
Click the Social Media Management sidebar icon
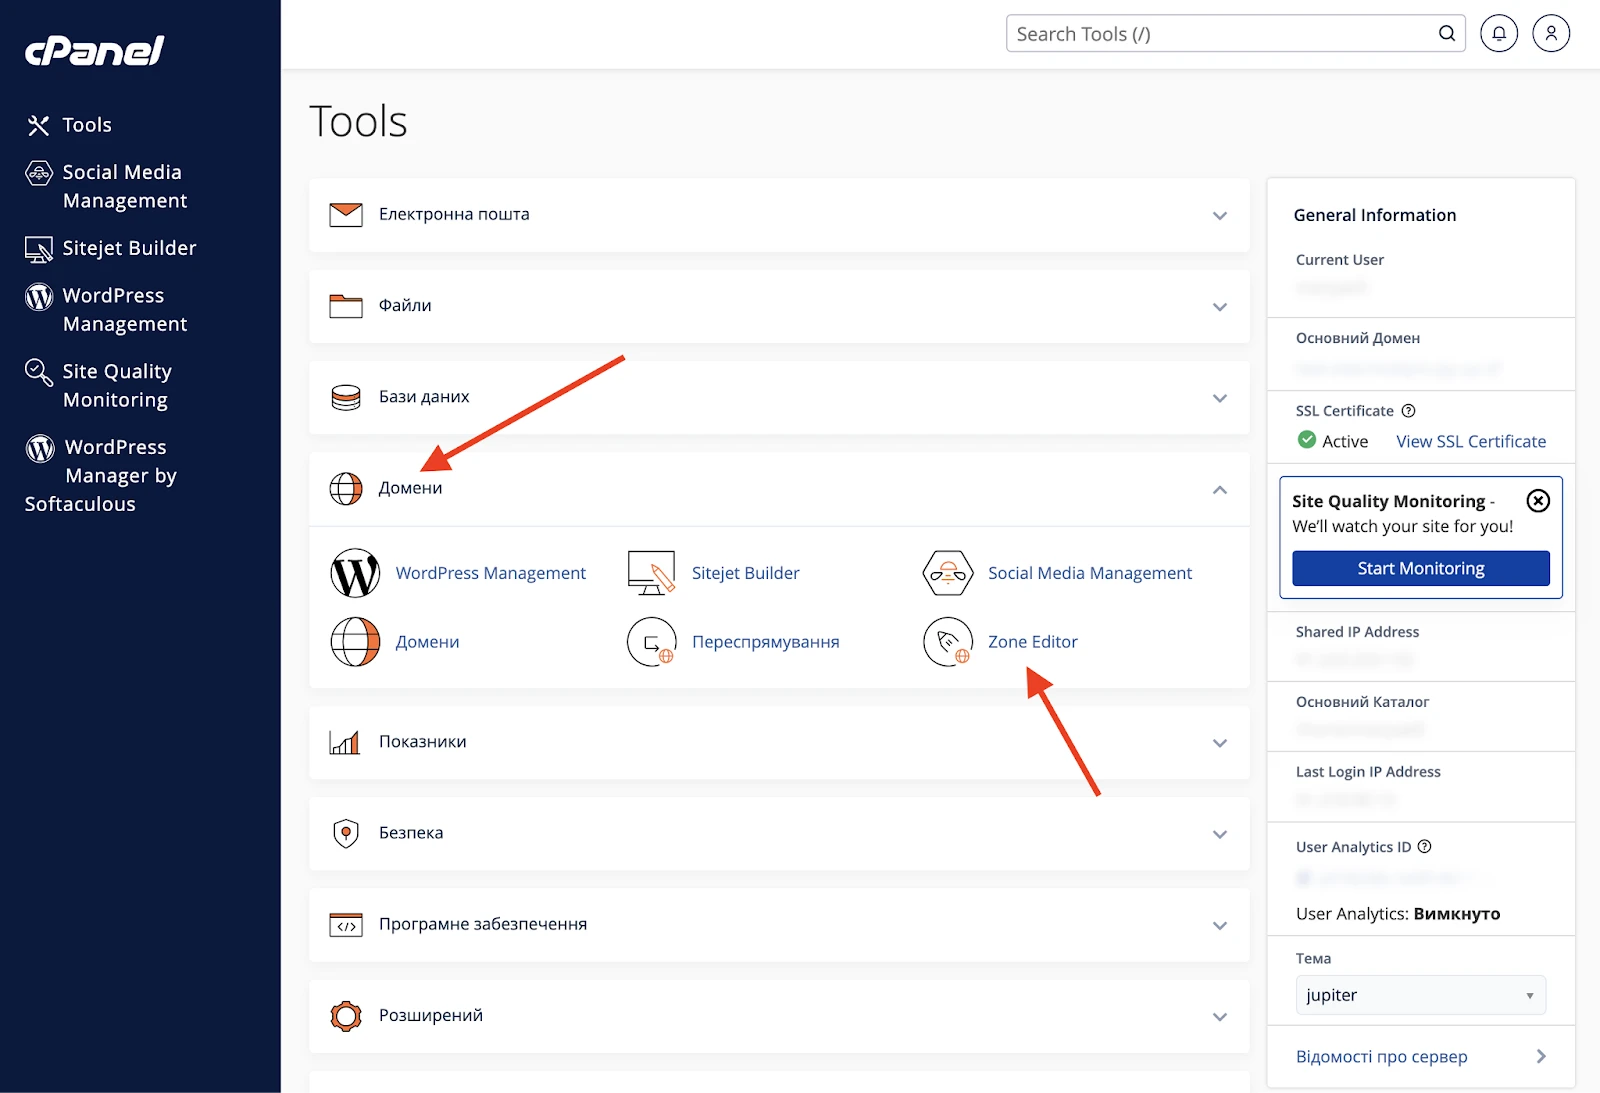(38, 173)
